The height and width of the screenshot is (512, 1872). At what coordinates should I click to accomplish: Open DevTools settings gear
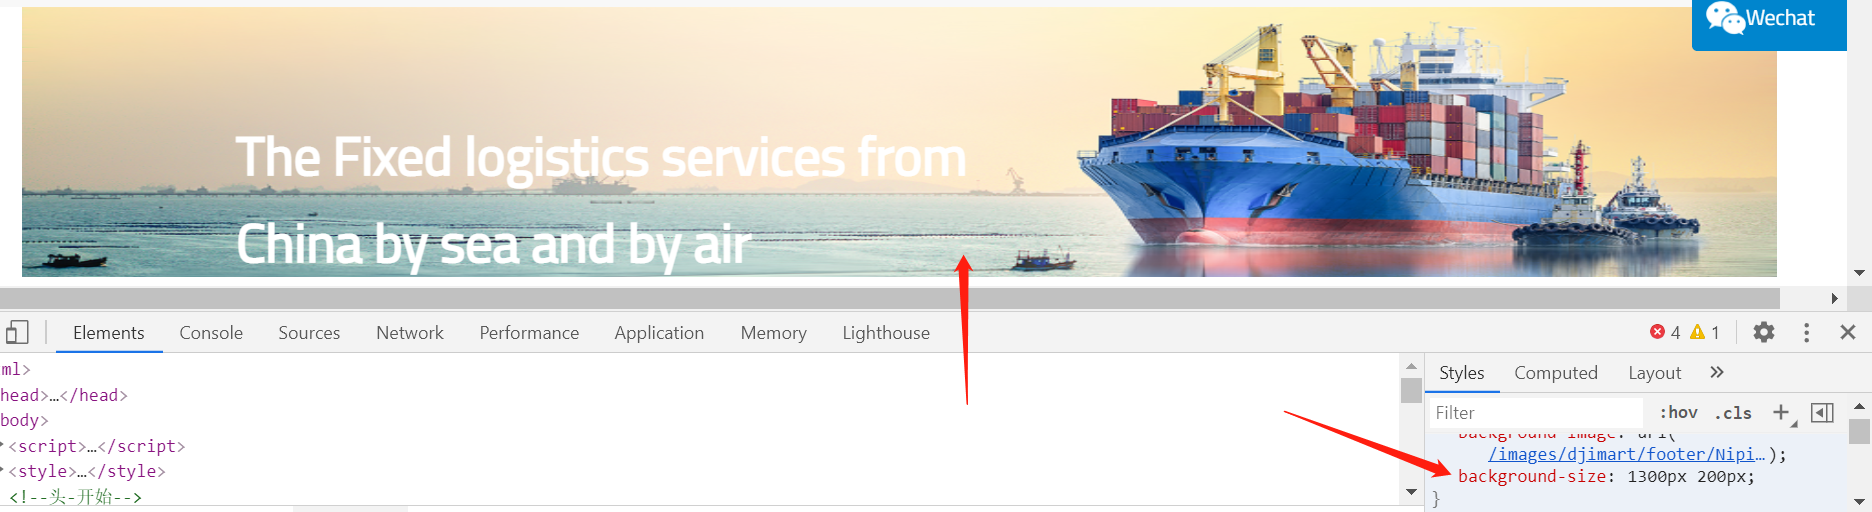point(1764,332)
